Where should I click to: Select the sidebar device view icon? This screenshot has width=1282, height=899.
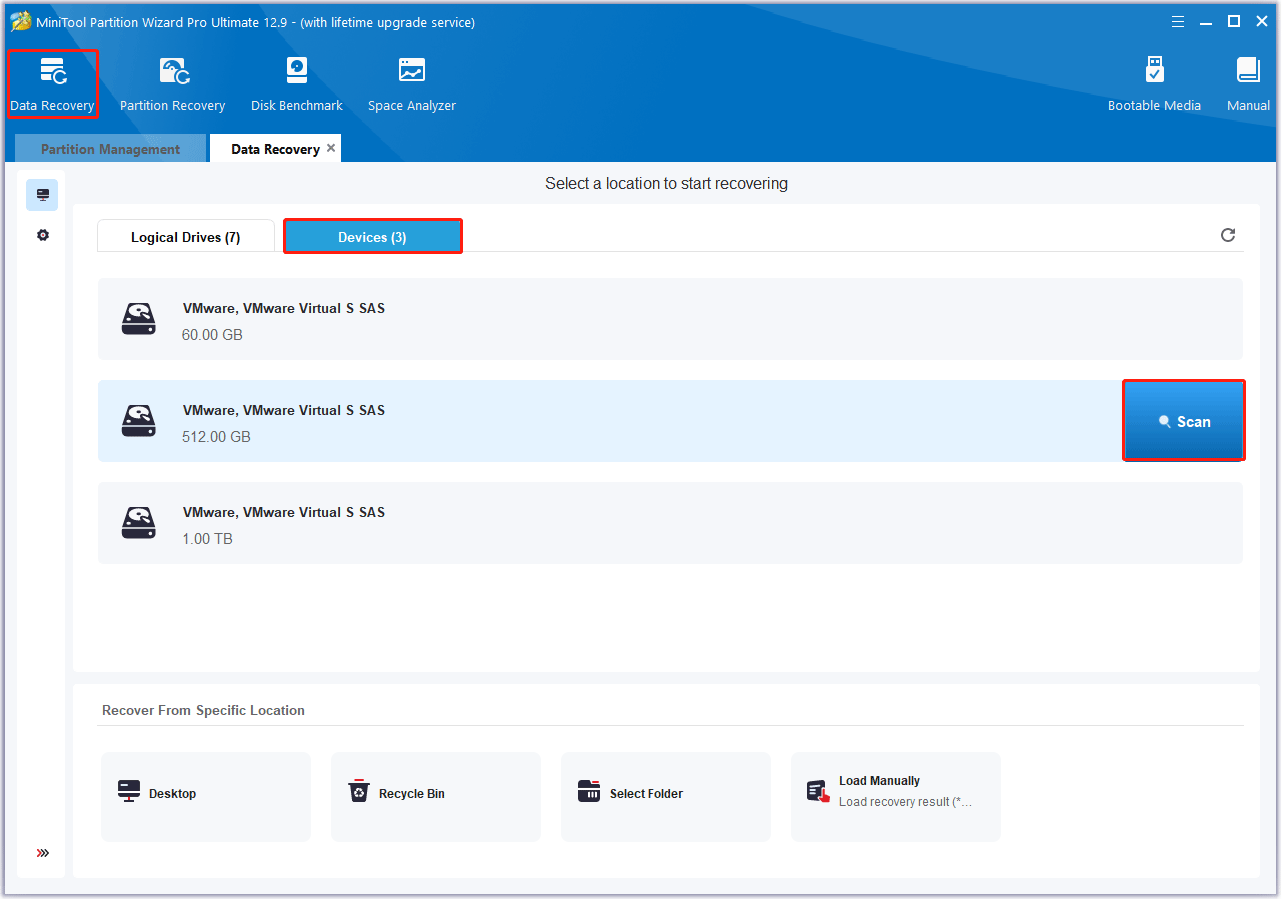(42, 195)
